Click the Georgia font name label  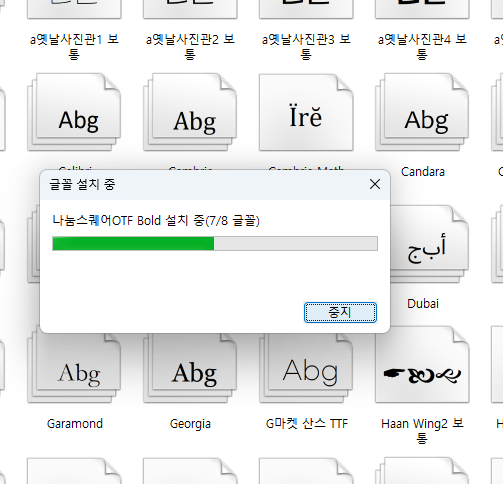[x=190, y=424]
